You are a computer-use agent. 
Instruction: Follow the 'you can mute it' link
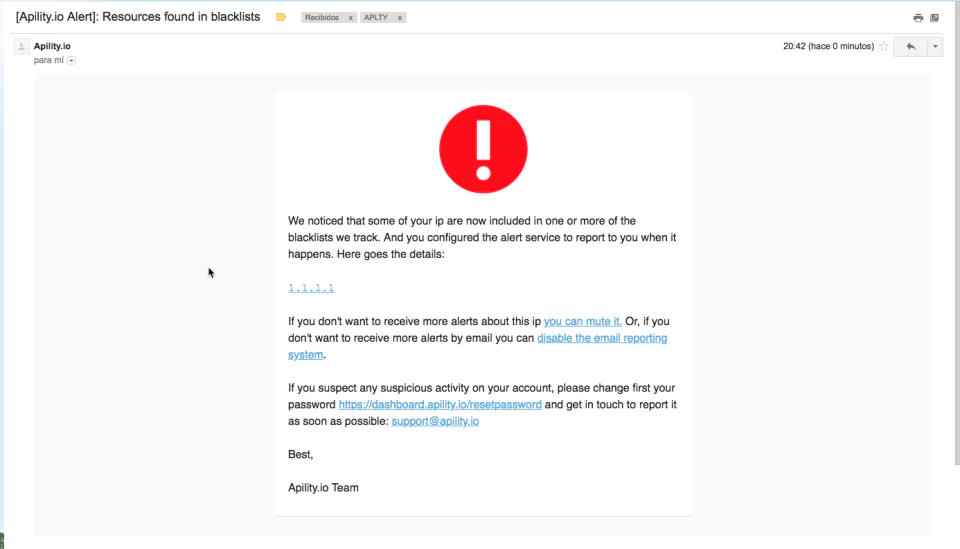[583, 321]
